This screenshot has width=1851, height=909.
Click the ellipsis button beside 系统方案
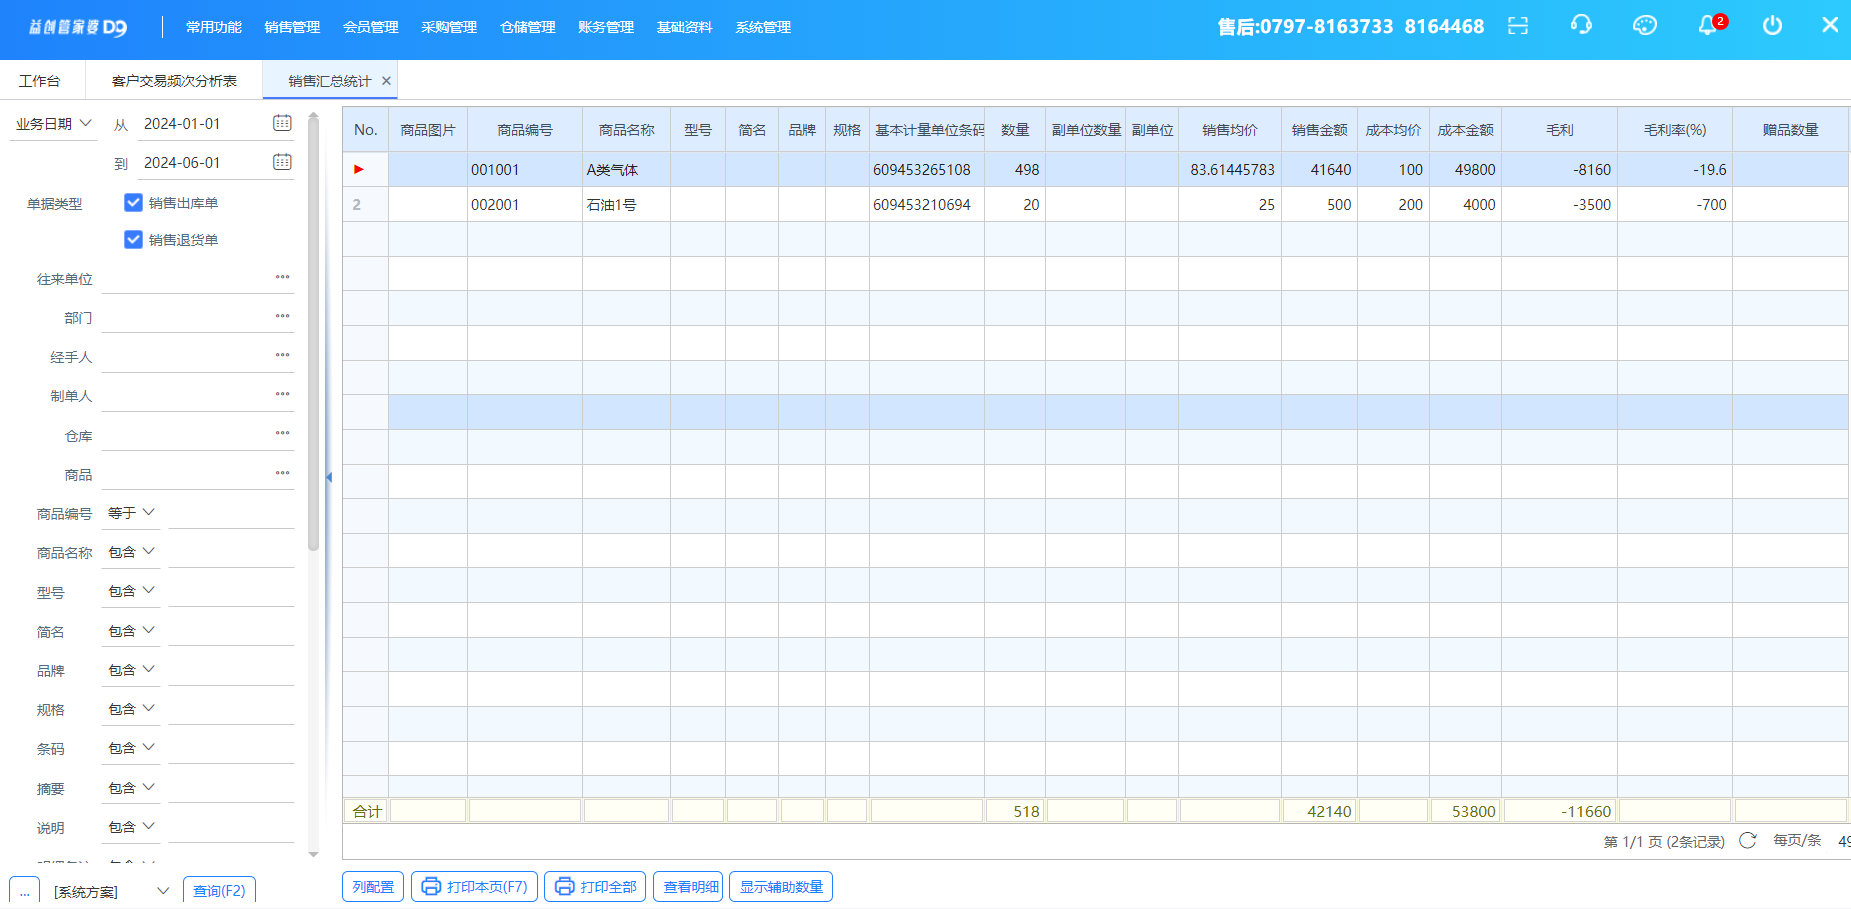pos(25,891)
